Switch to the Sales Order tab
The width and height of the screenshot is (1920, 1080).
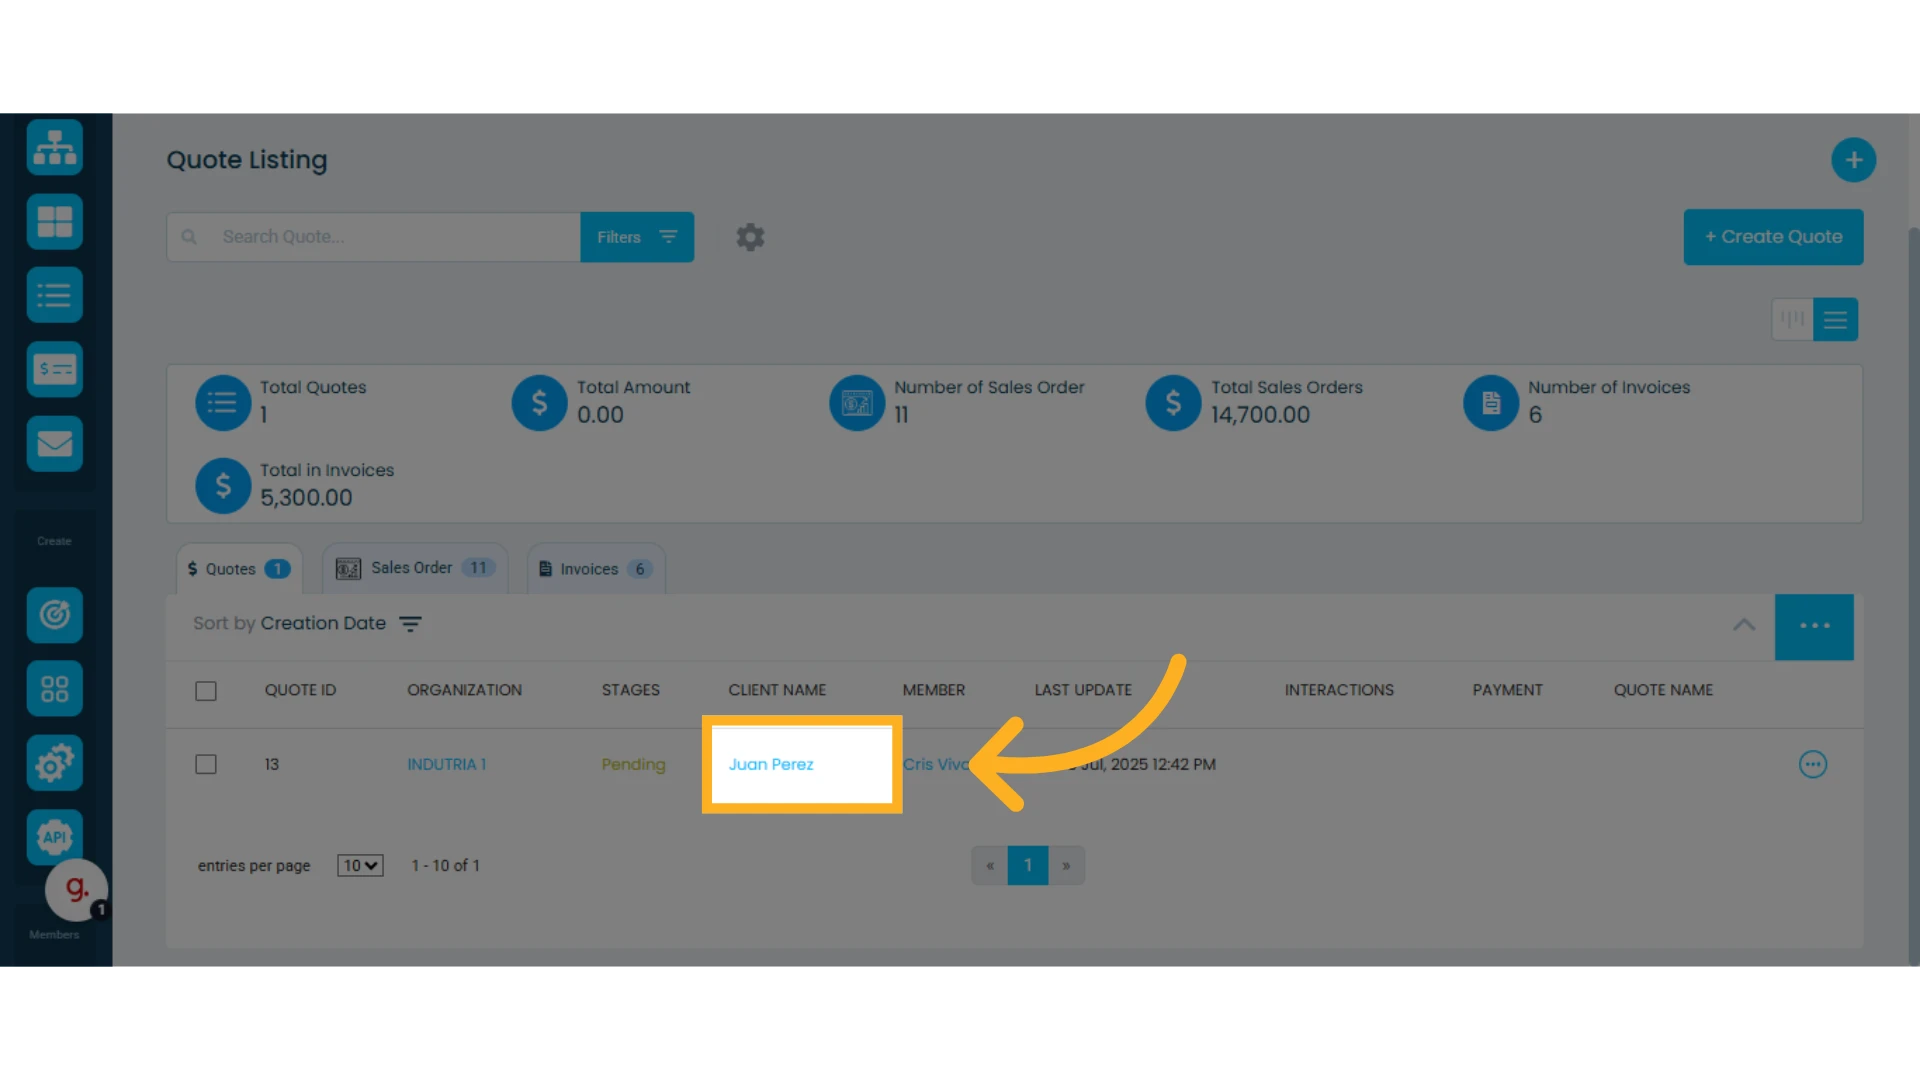coord(415,568)
